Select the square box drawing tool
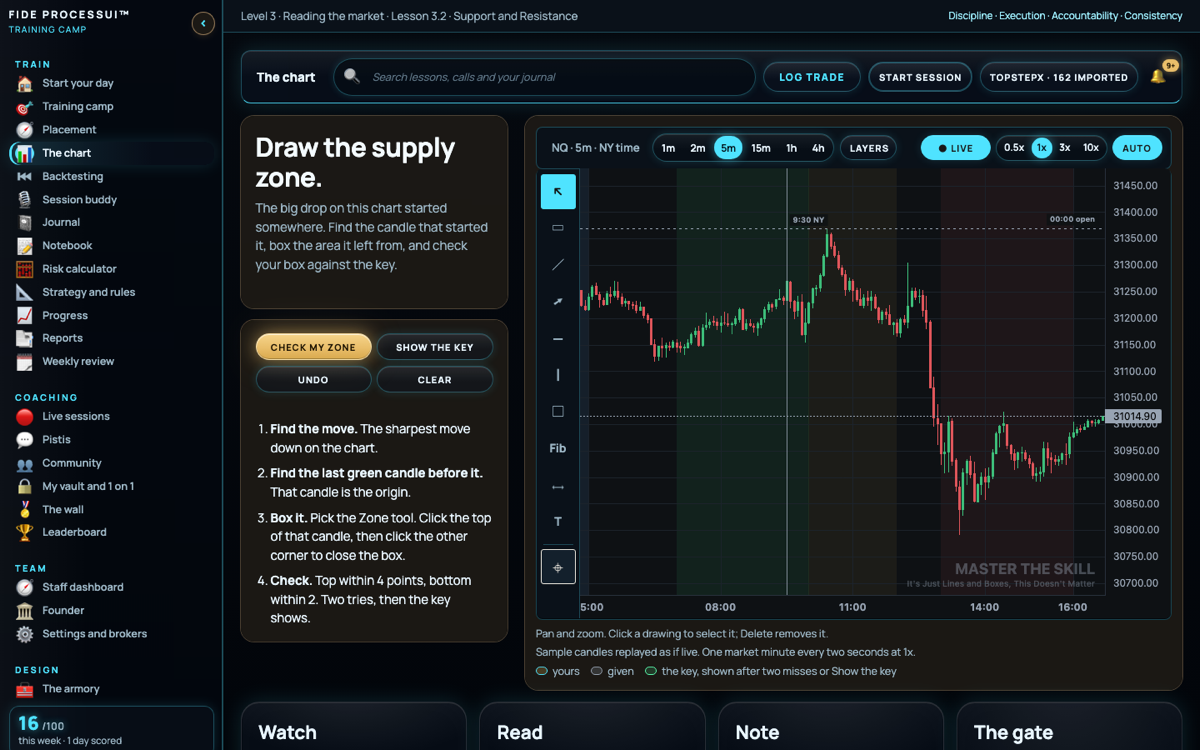1200x750 pixels. coord(558,411)
